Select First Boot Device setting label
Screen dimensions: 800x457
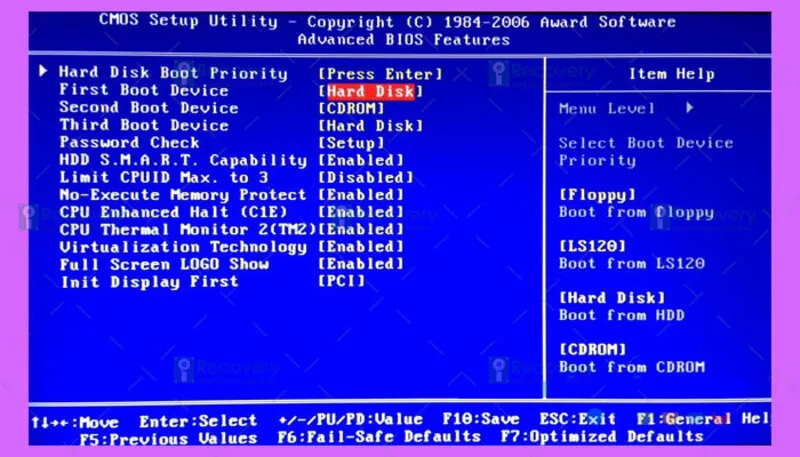click(144, 90)
